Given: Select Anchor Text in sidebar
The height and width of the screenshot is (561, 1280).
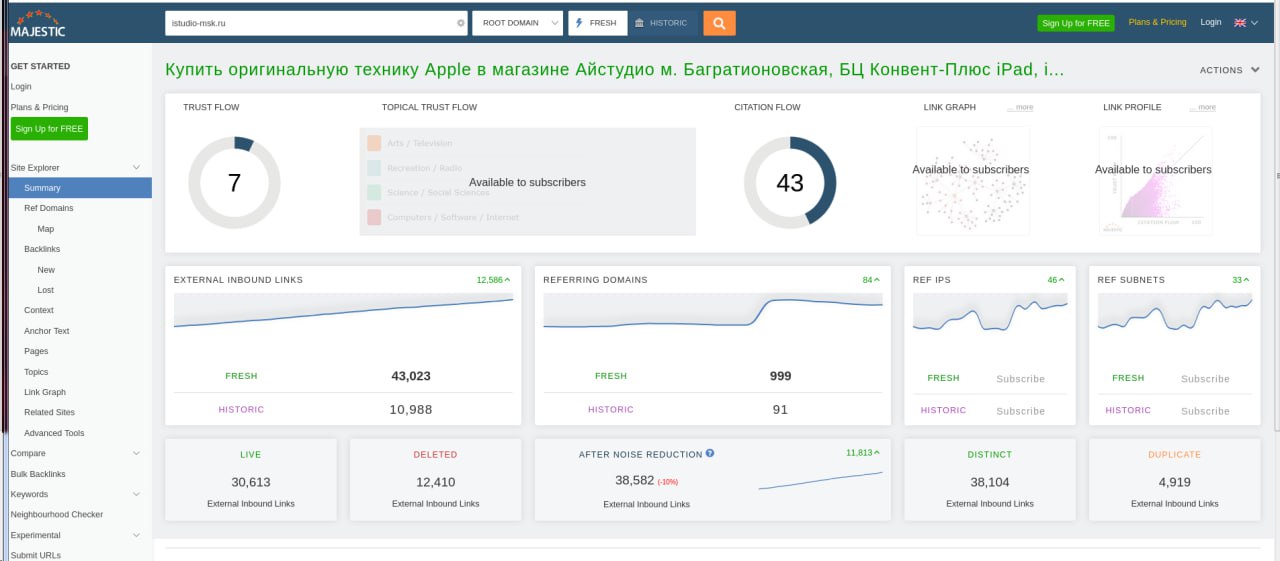Looking at the screenshot, I should [47, 331].
